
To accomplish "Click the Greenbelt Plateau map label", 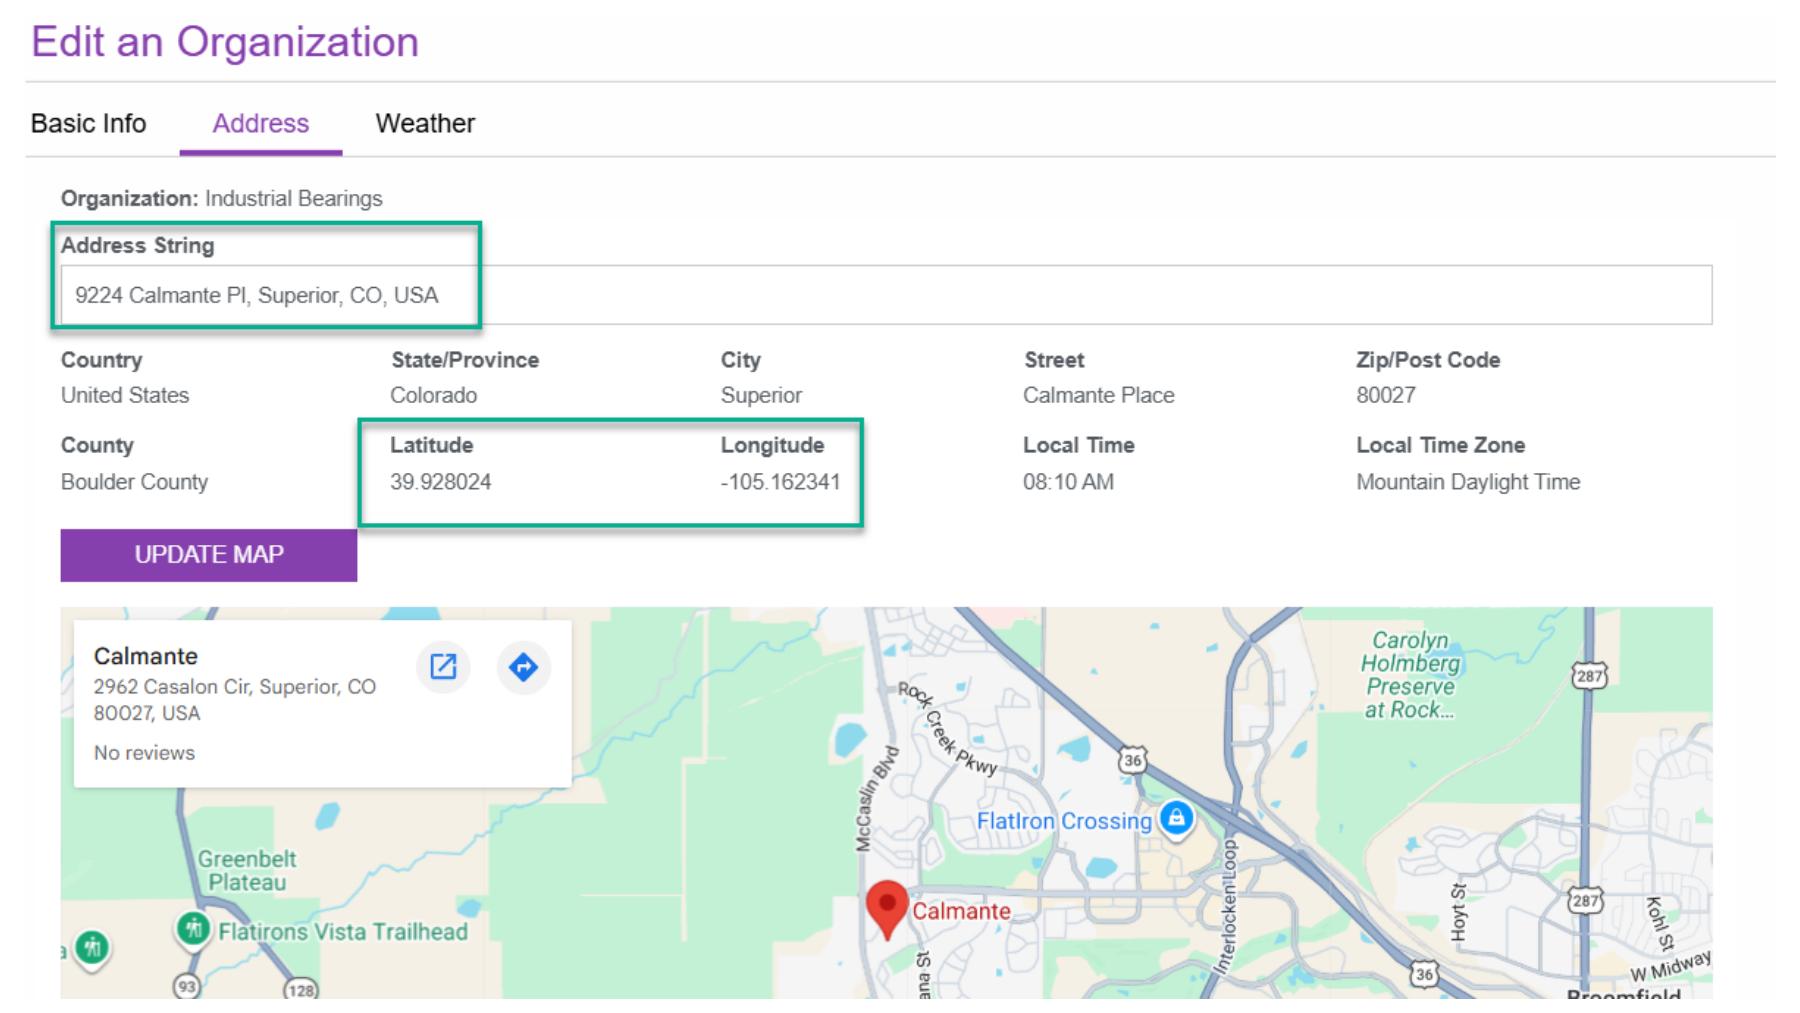I will click(247, 870).
